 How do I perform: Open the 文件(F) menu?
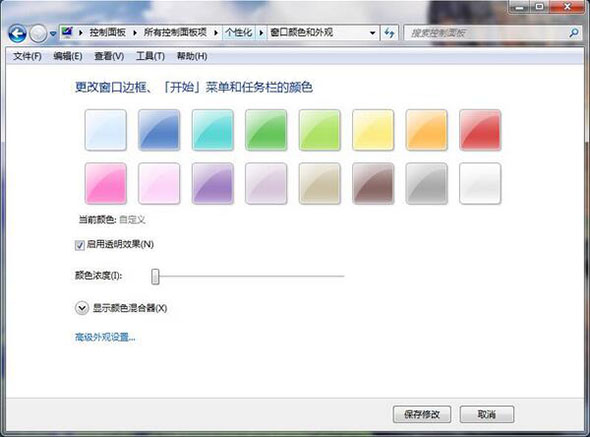[27, 56]
